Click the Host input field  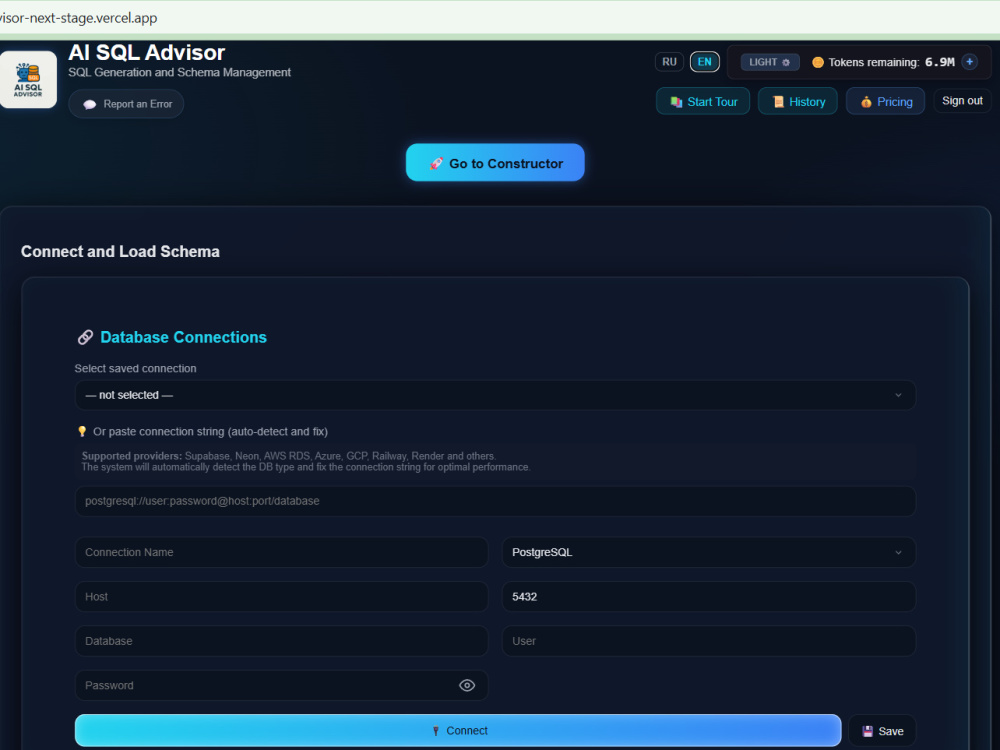click(x=281, y=597)
